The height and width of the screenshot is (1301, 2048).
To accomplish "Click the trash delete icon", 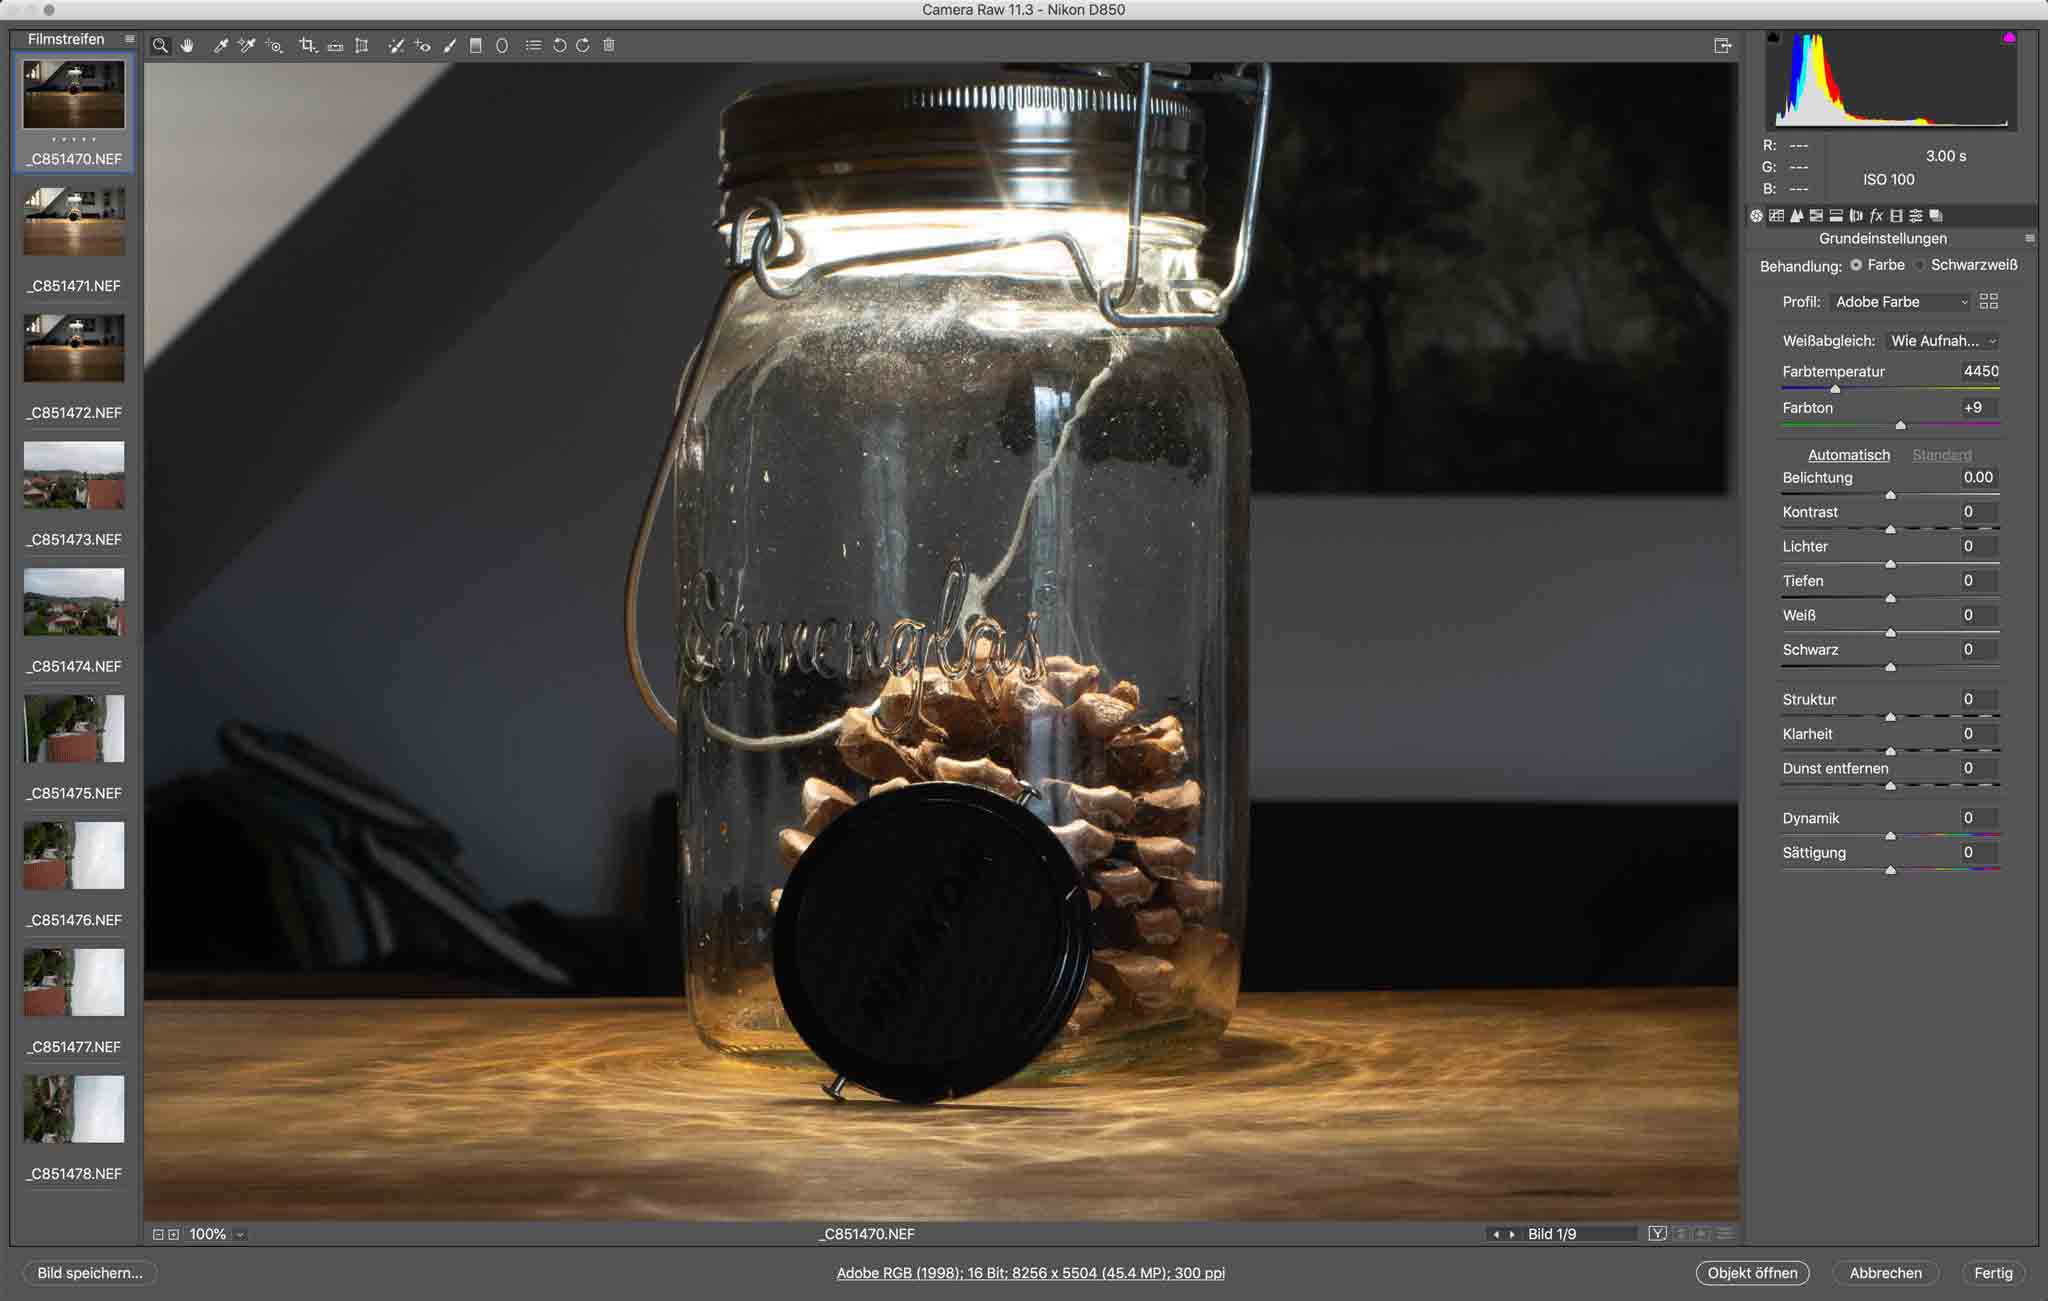I will tap(609, 45).
